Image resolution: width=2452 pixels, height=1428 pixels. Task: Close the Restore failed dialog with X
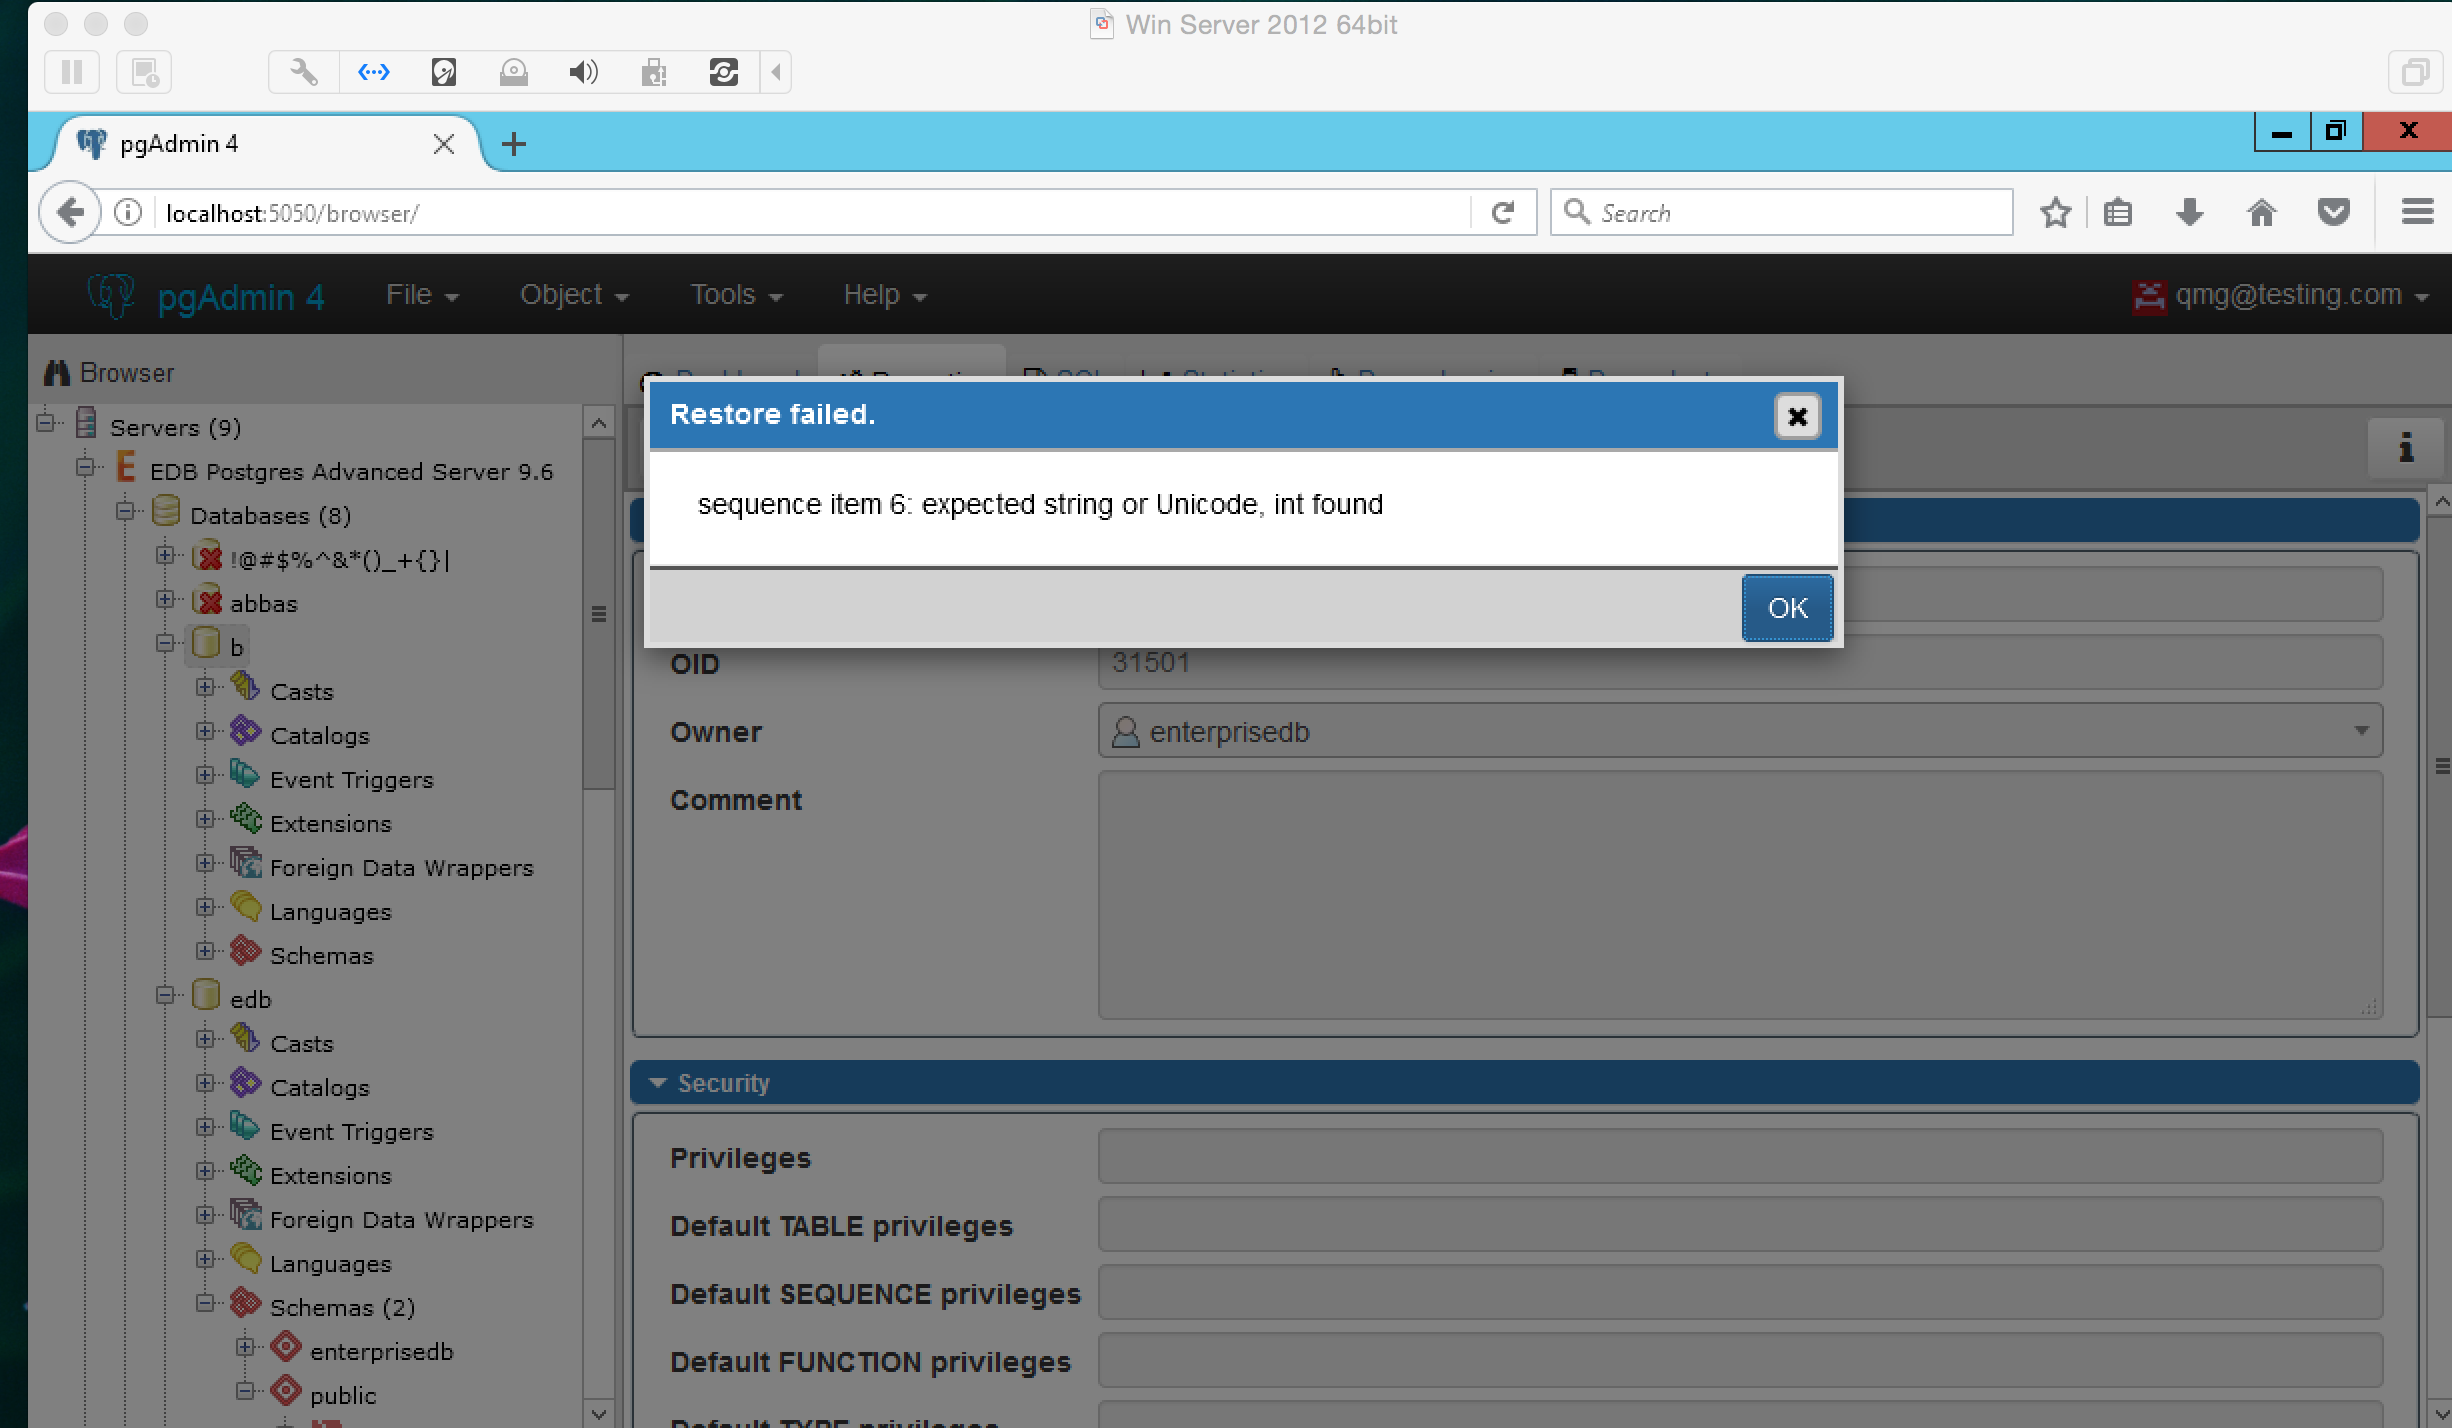point(1796,416)
